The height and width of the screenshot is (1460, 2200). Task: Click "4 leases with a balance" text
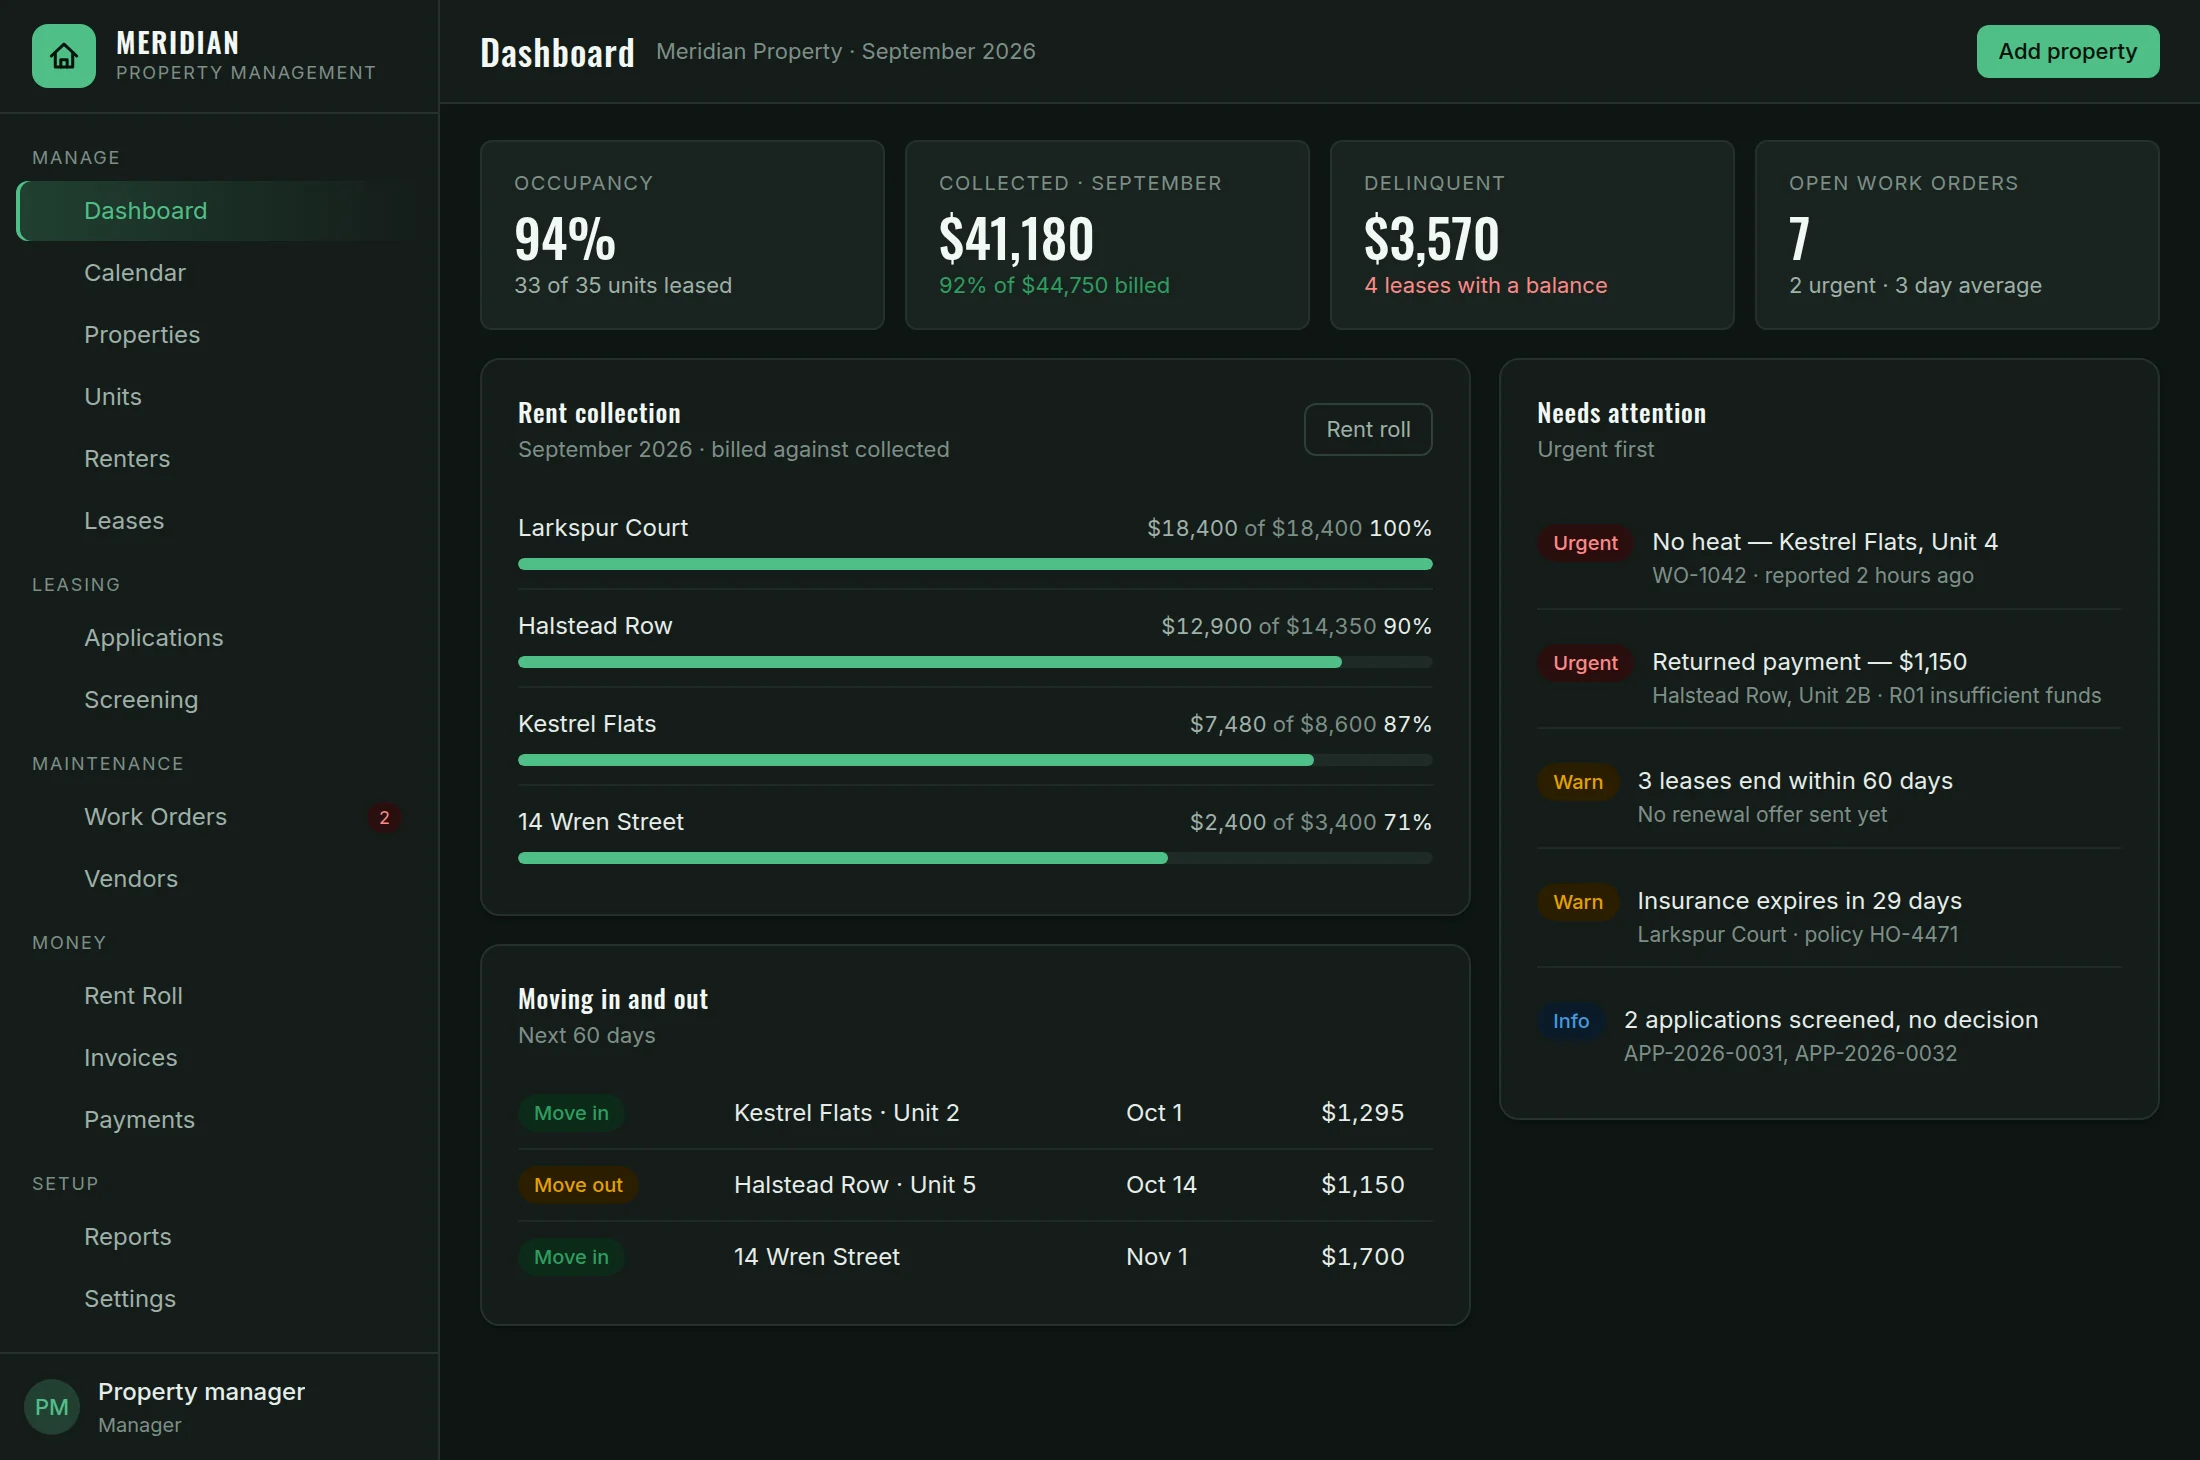(1486, 286)
